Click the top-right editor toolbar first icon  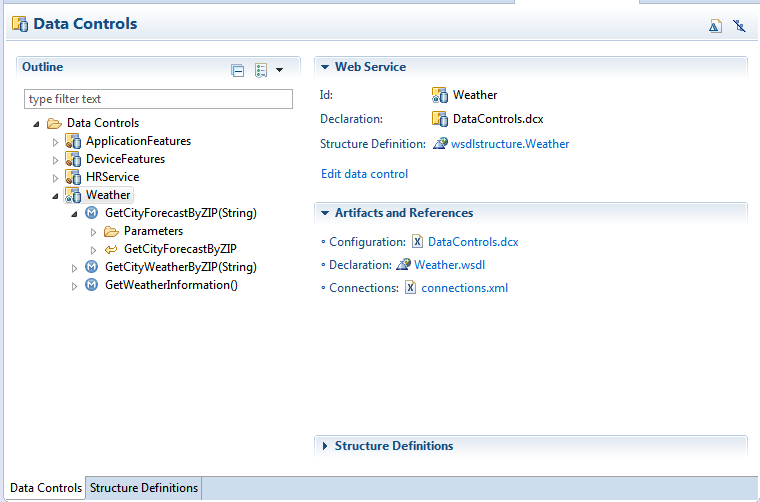(715, 26)
